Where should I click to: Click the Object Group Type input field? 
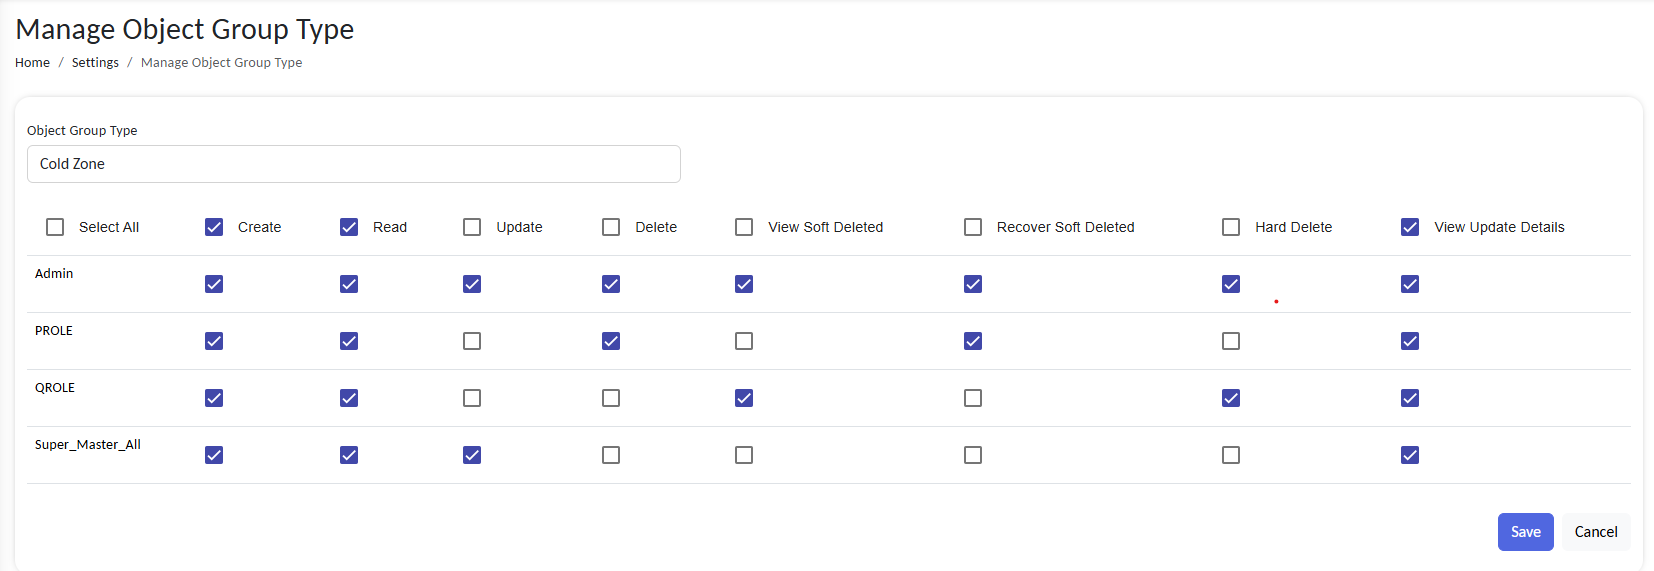tap(353, 164)
